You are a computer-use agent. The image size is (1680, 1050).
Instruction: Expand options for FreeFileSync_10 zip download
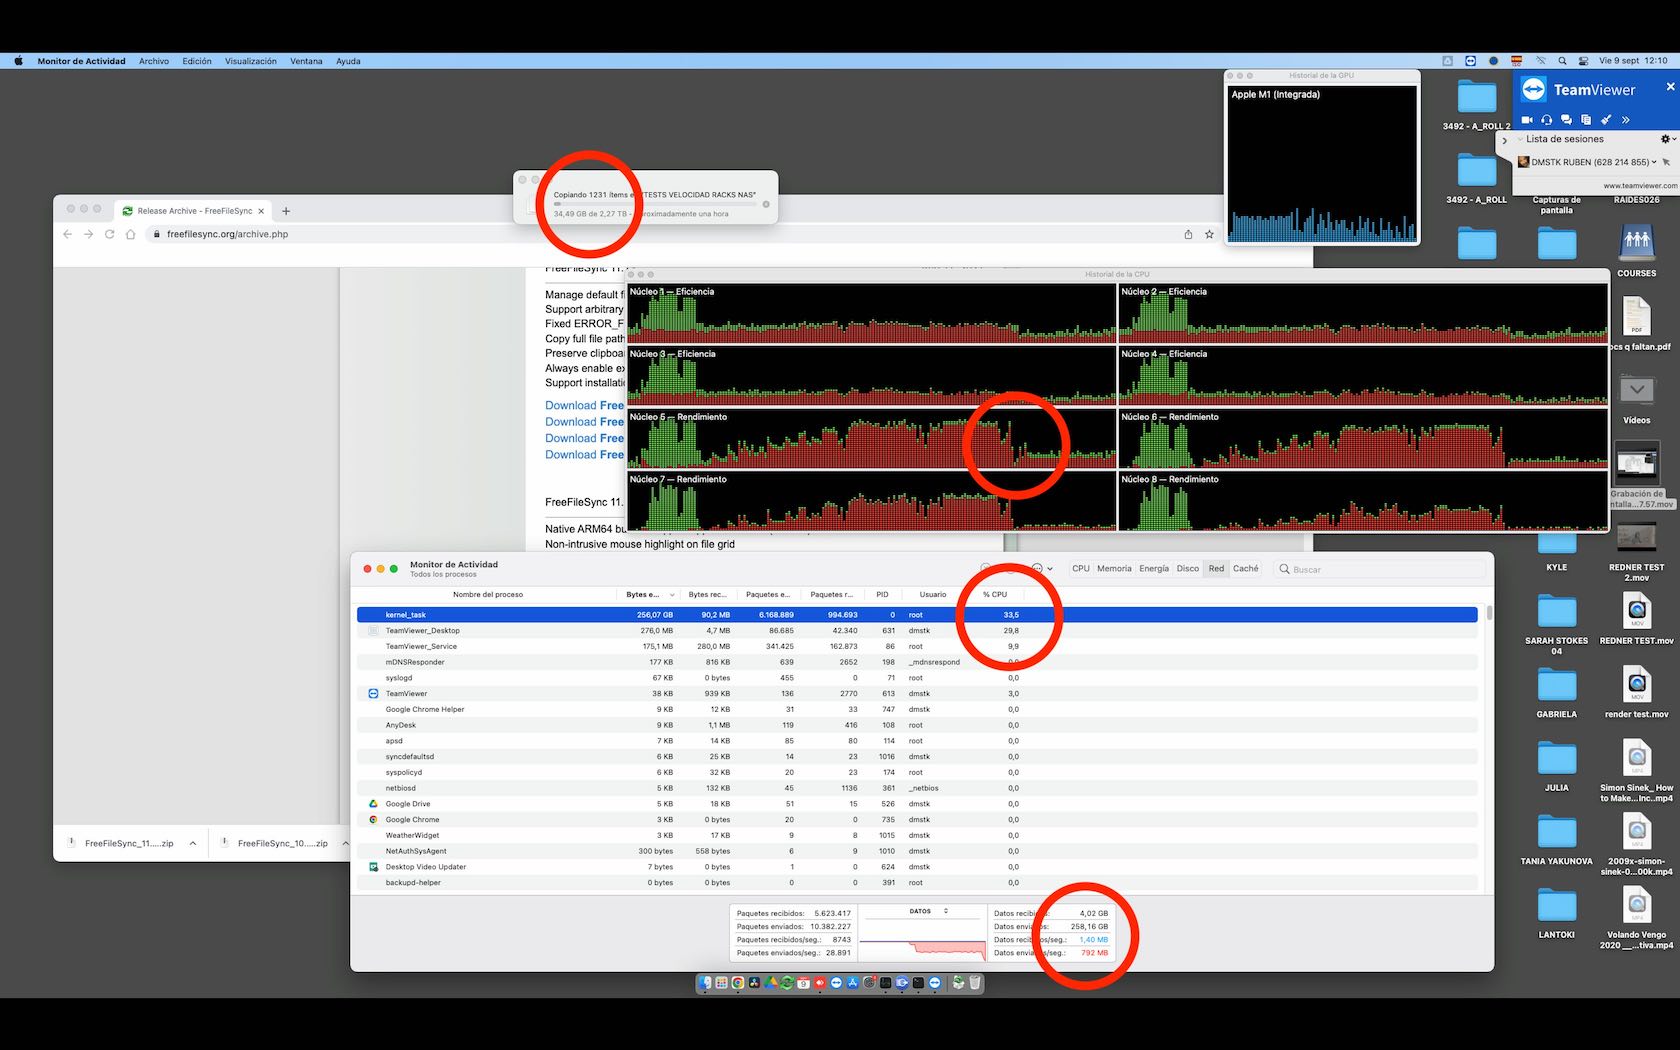point(345,843)
